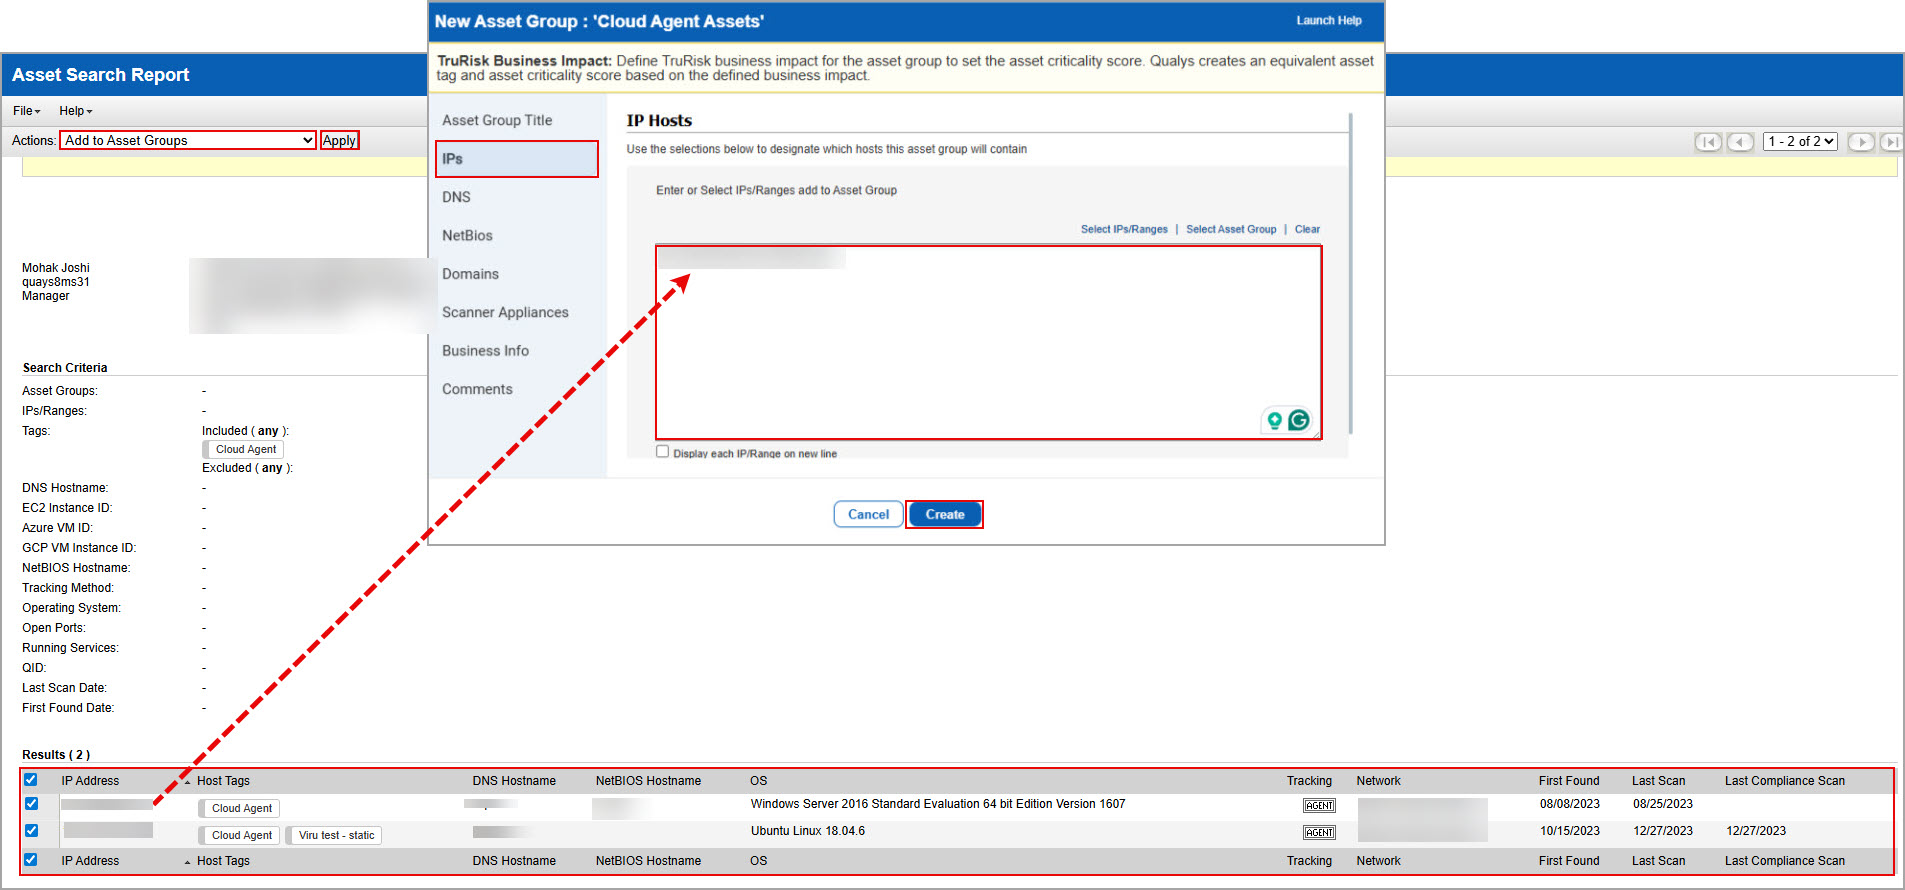Toggle the select-all checkbox in the results header
This screenshot has width=1905, height=890.
[31, 780]
